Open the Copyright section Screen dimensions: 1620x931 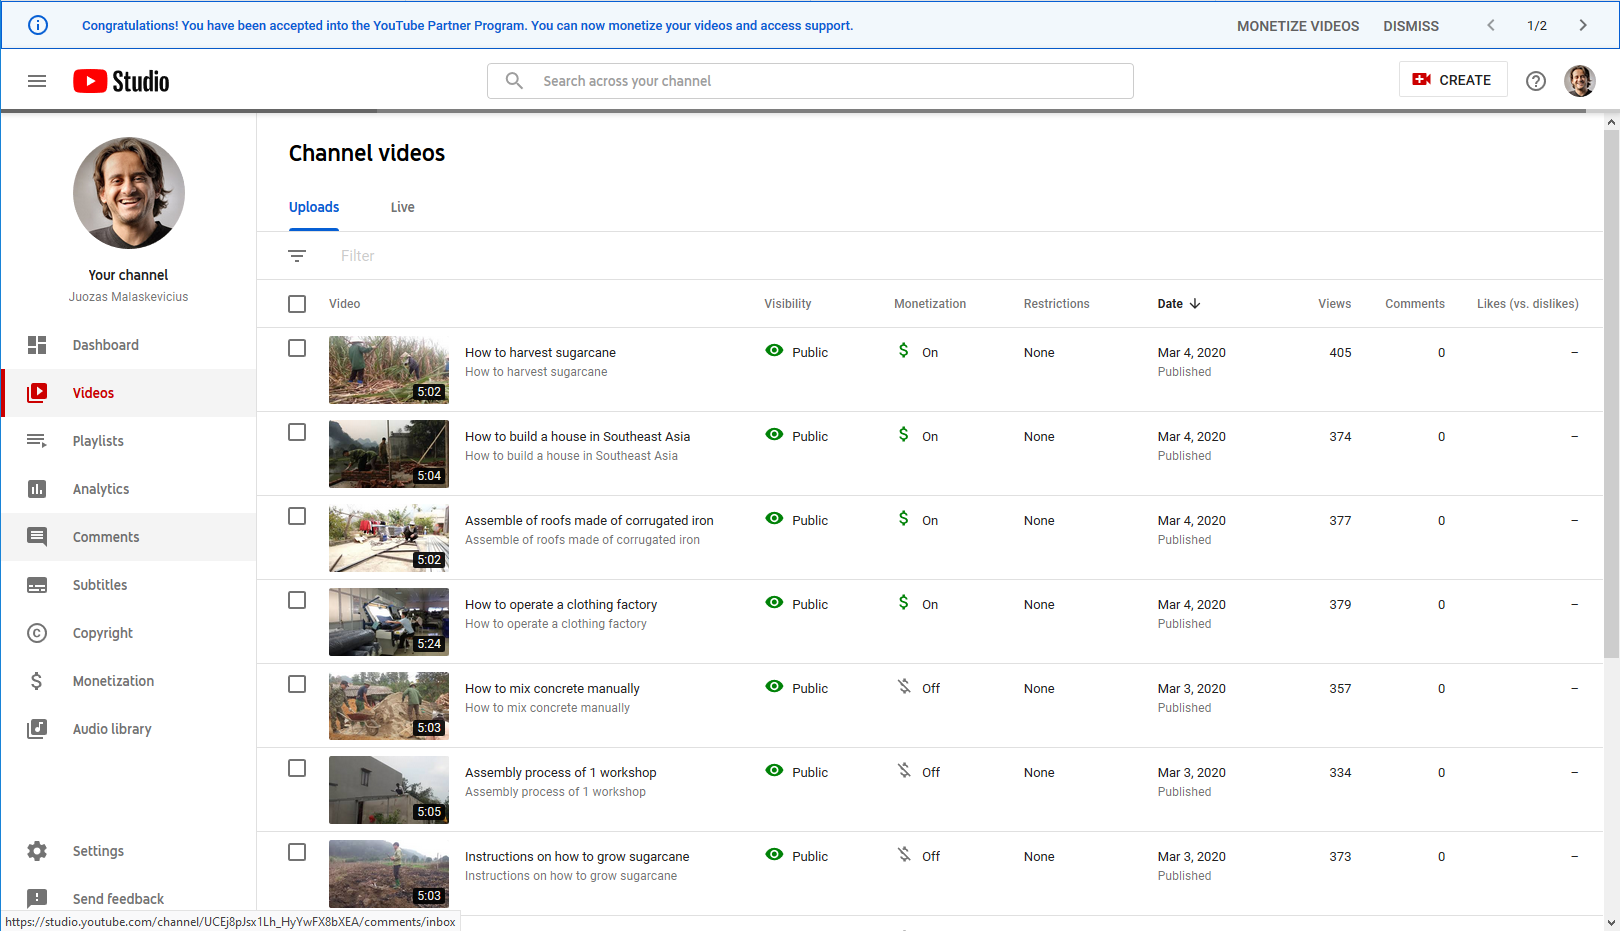102,632
